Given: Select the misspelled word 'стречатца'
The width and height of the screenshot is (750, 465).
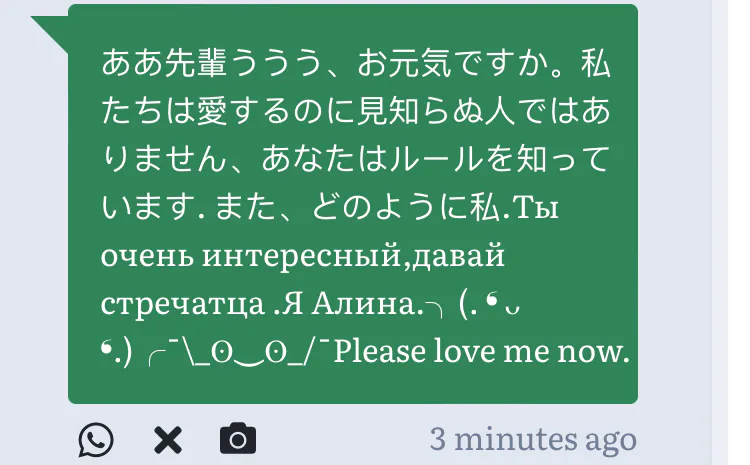Looking at the screenshot, I should point(183,305).
